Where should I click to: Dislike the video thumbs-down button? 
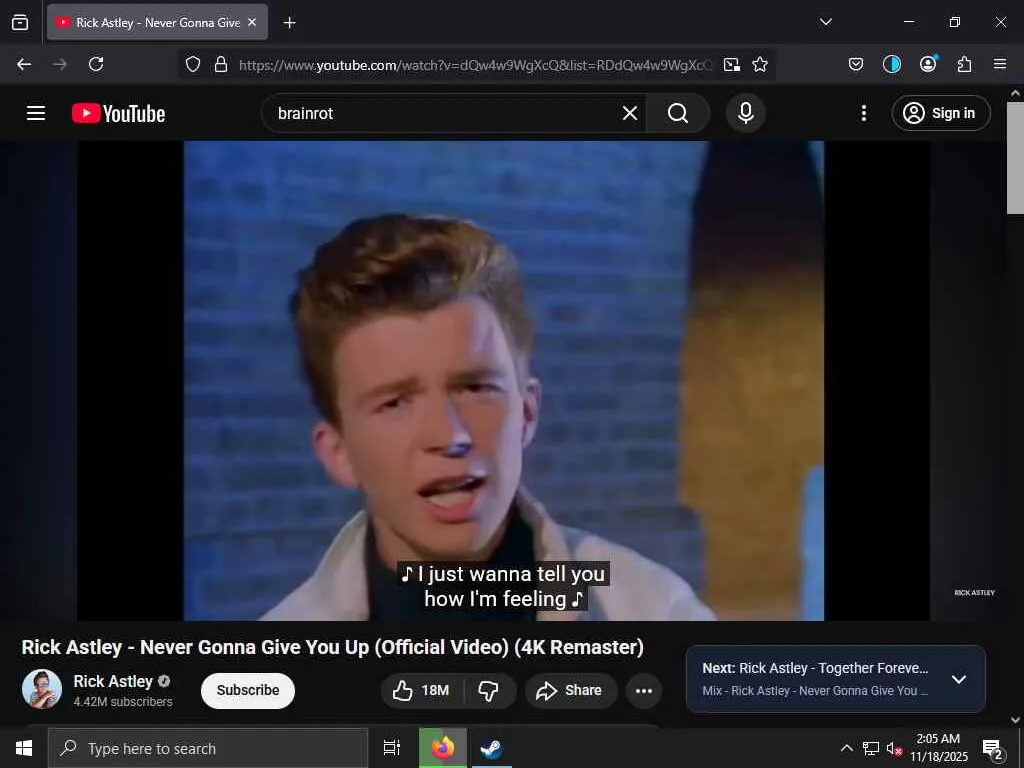point(488,690)
